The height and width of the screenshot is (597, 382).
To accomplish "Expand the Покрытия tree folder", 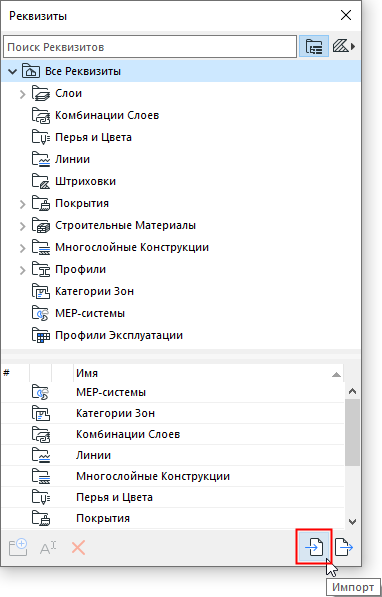I will [x=22, y=204].
